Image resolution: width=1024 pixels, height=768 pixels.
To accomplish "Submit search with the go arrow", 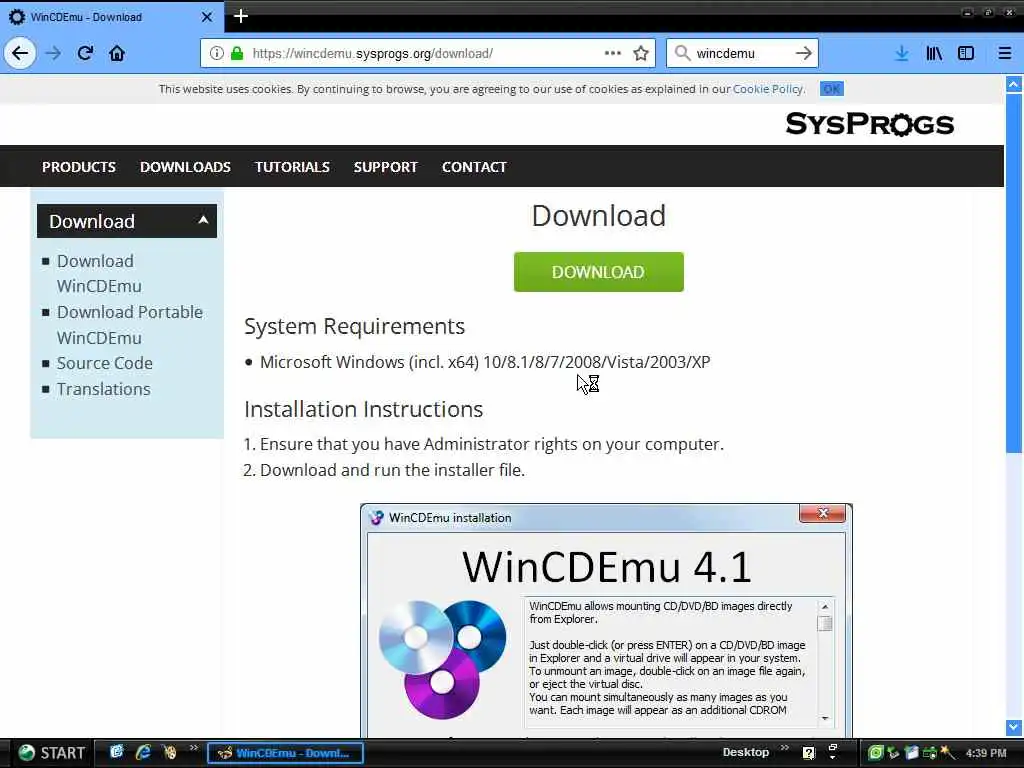I will [x=804, y=53].
